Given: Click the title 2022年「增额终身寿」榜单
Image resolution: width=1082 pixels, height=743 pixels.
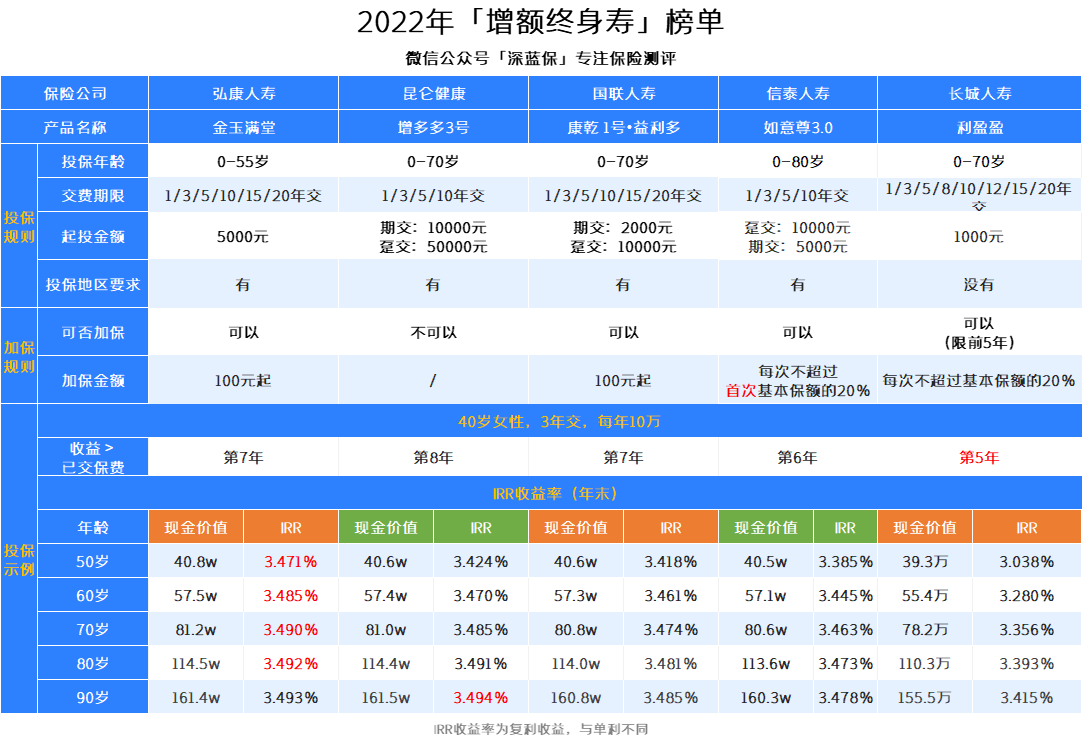Looking at the screenshot, I should tap(540, 22).
